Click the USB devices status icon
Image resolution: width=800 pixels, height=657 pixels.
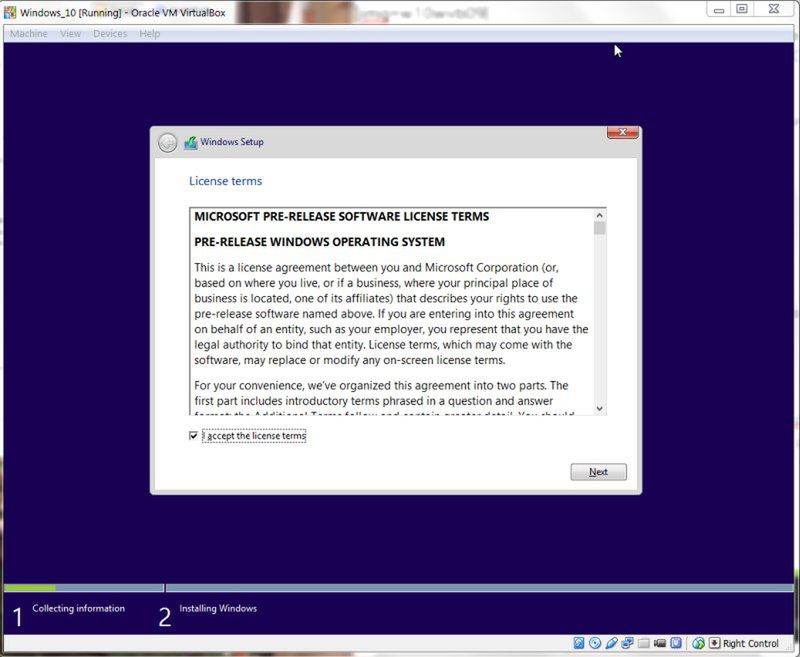(611, 643)
